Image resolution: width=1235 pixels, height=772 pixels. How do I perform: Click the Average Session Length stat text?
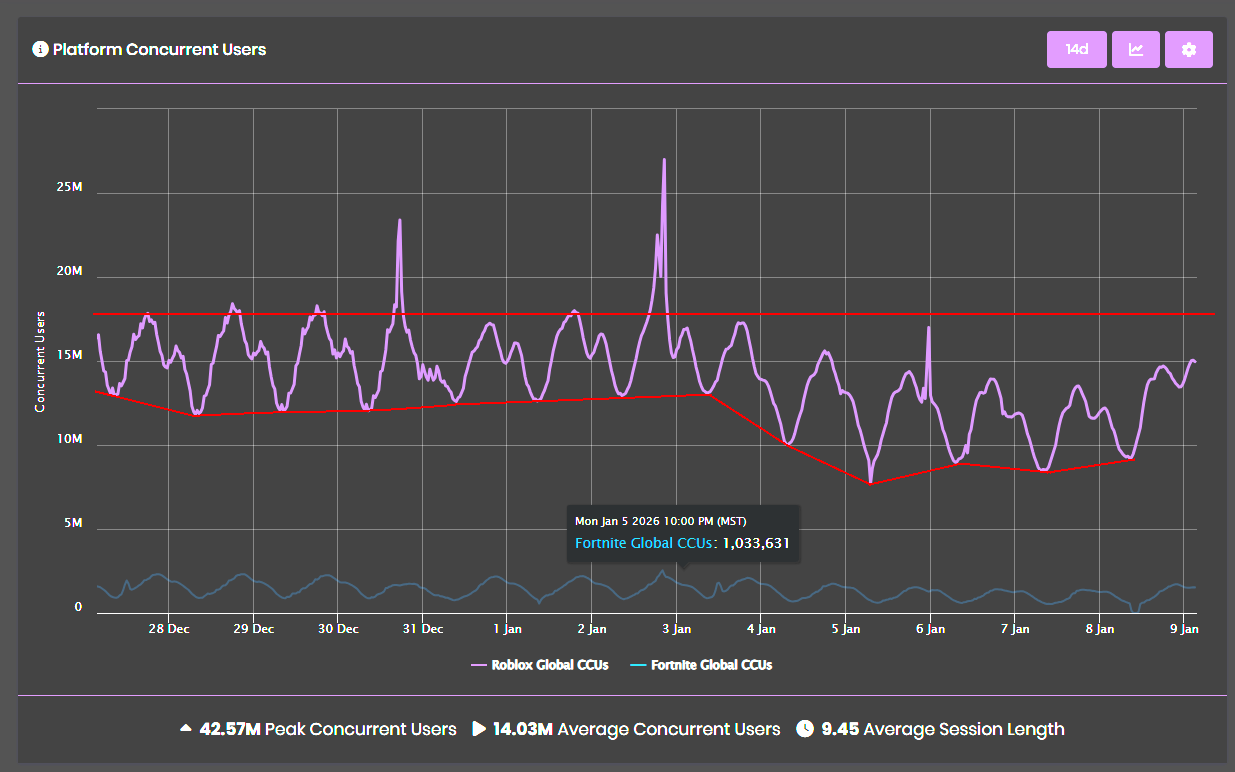(x=963, y=729)
